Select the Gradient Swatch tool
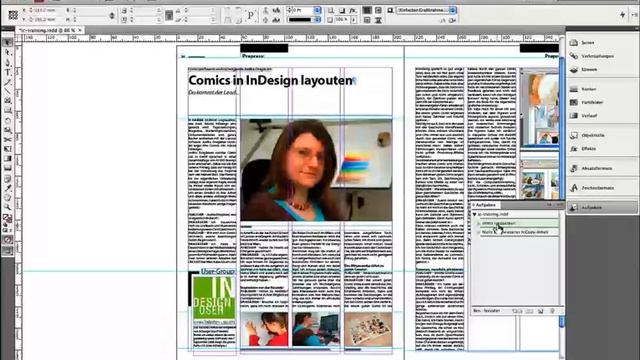 point(7,159)
